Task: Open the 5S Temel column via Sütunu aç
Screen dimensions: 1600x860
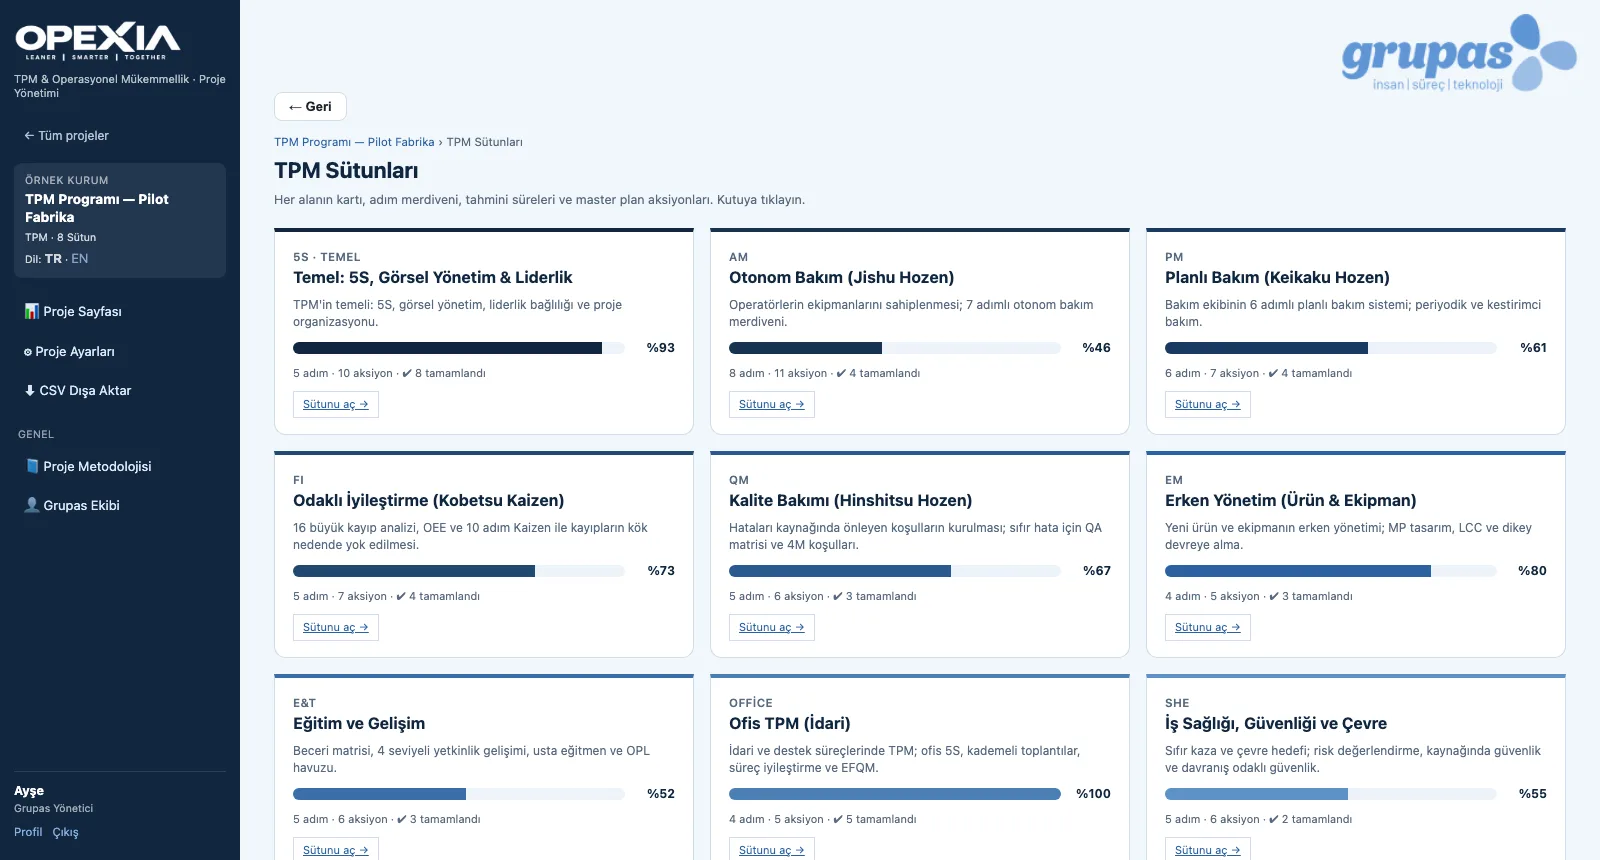Action: pyautogui.click(x=336, y=404)
